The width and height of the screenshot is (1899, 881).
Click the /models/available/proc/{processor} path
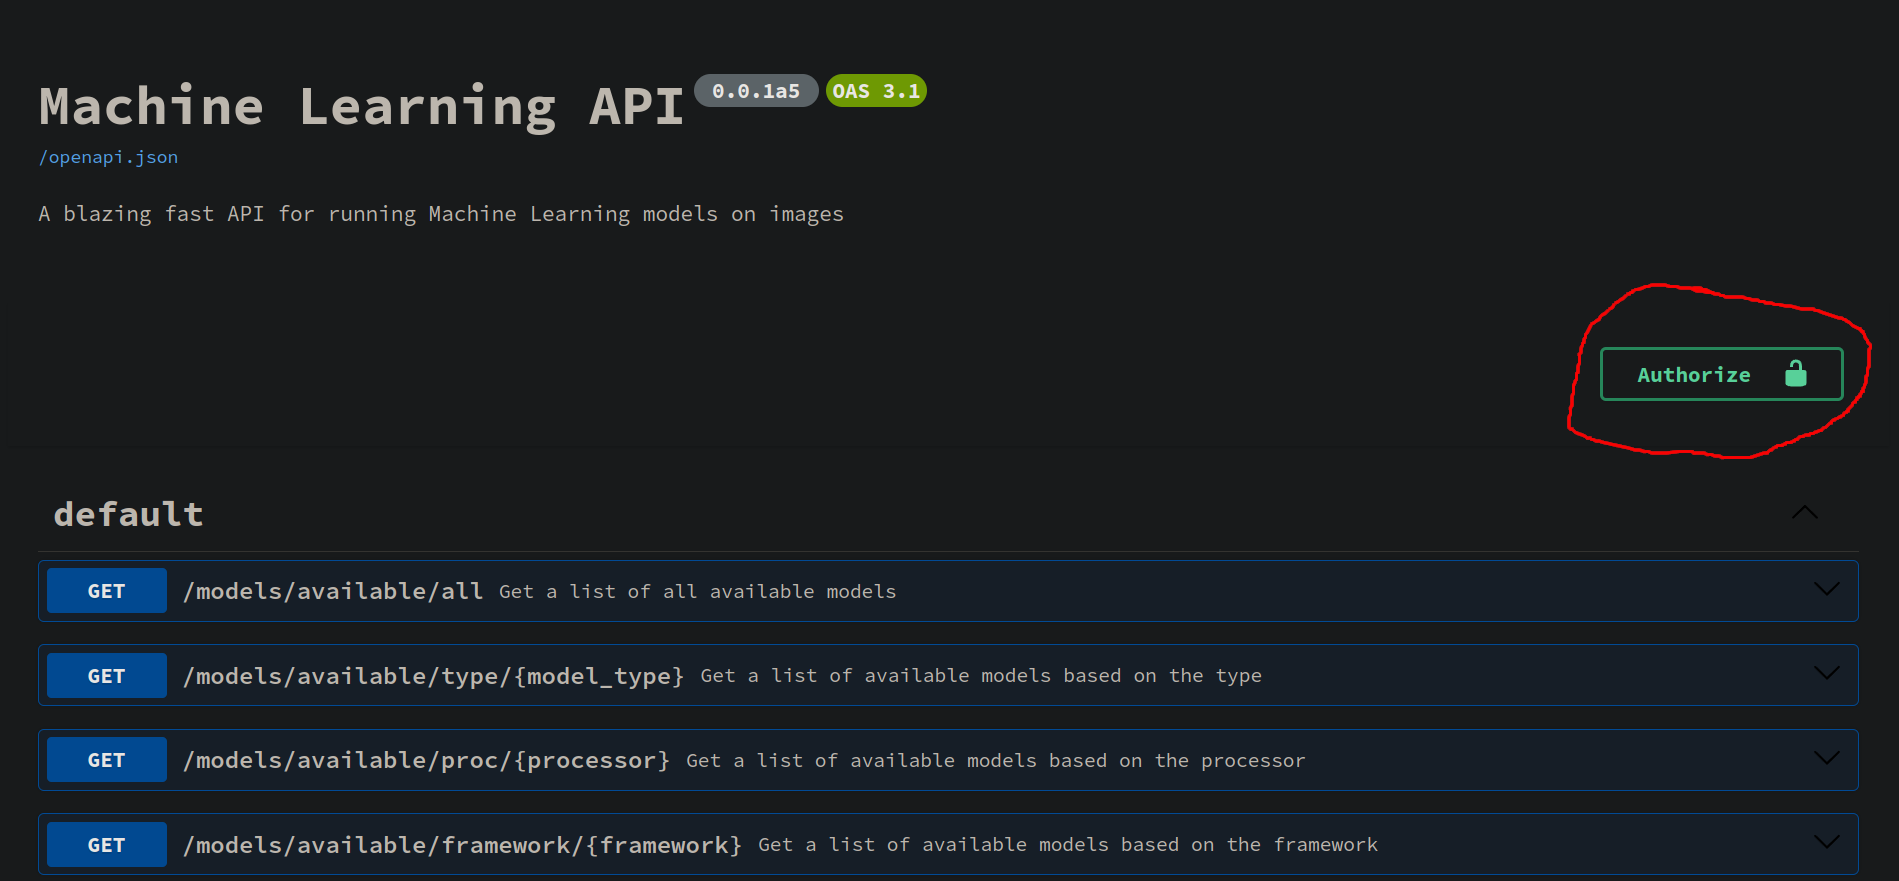pyautogui.click(x=426, y=760)
